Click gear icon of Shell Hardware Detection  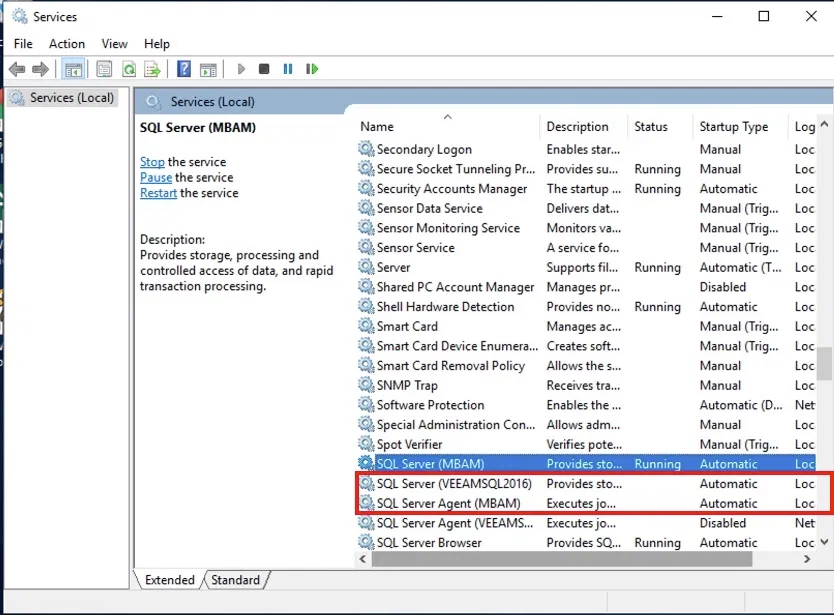366,306
